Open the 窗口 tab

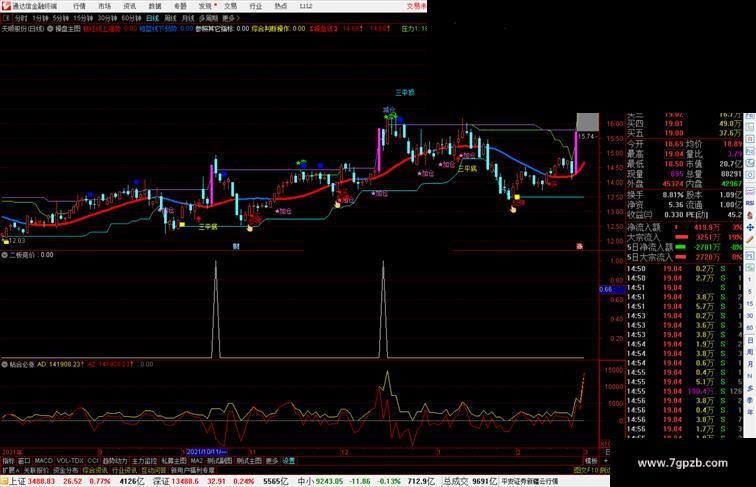pos(24,461)
